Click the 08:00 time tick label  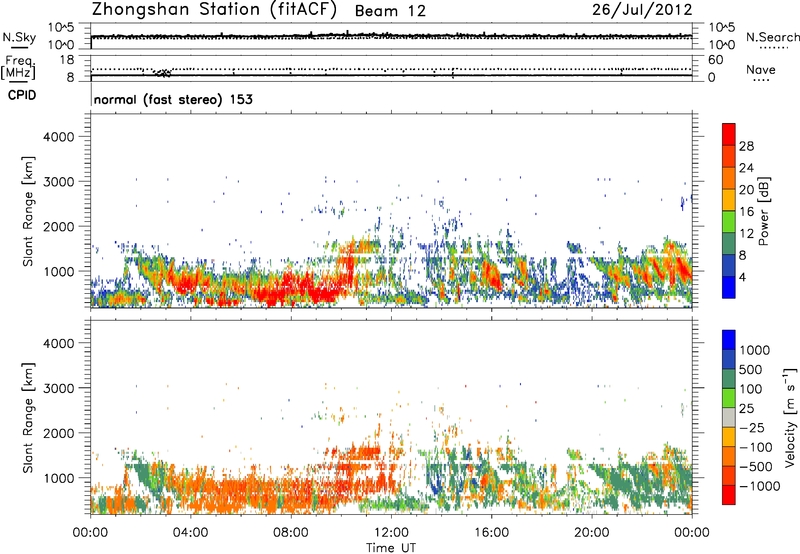point(290,533)
